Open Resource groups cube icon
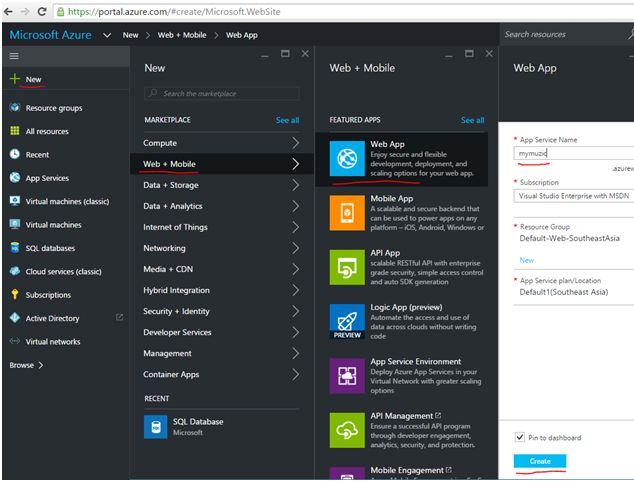The height and width of the screenshot is (482, 634). pos(15,108)
